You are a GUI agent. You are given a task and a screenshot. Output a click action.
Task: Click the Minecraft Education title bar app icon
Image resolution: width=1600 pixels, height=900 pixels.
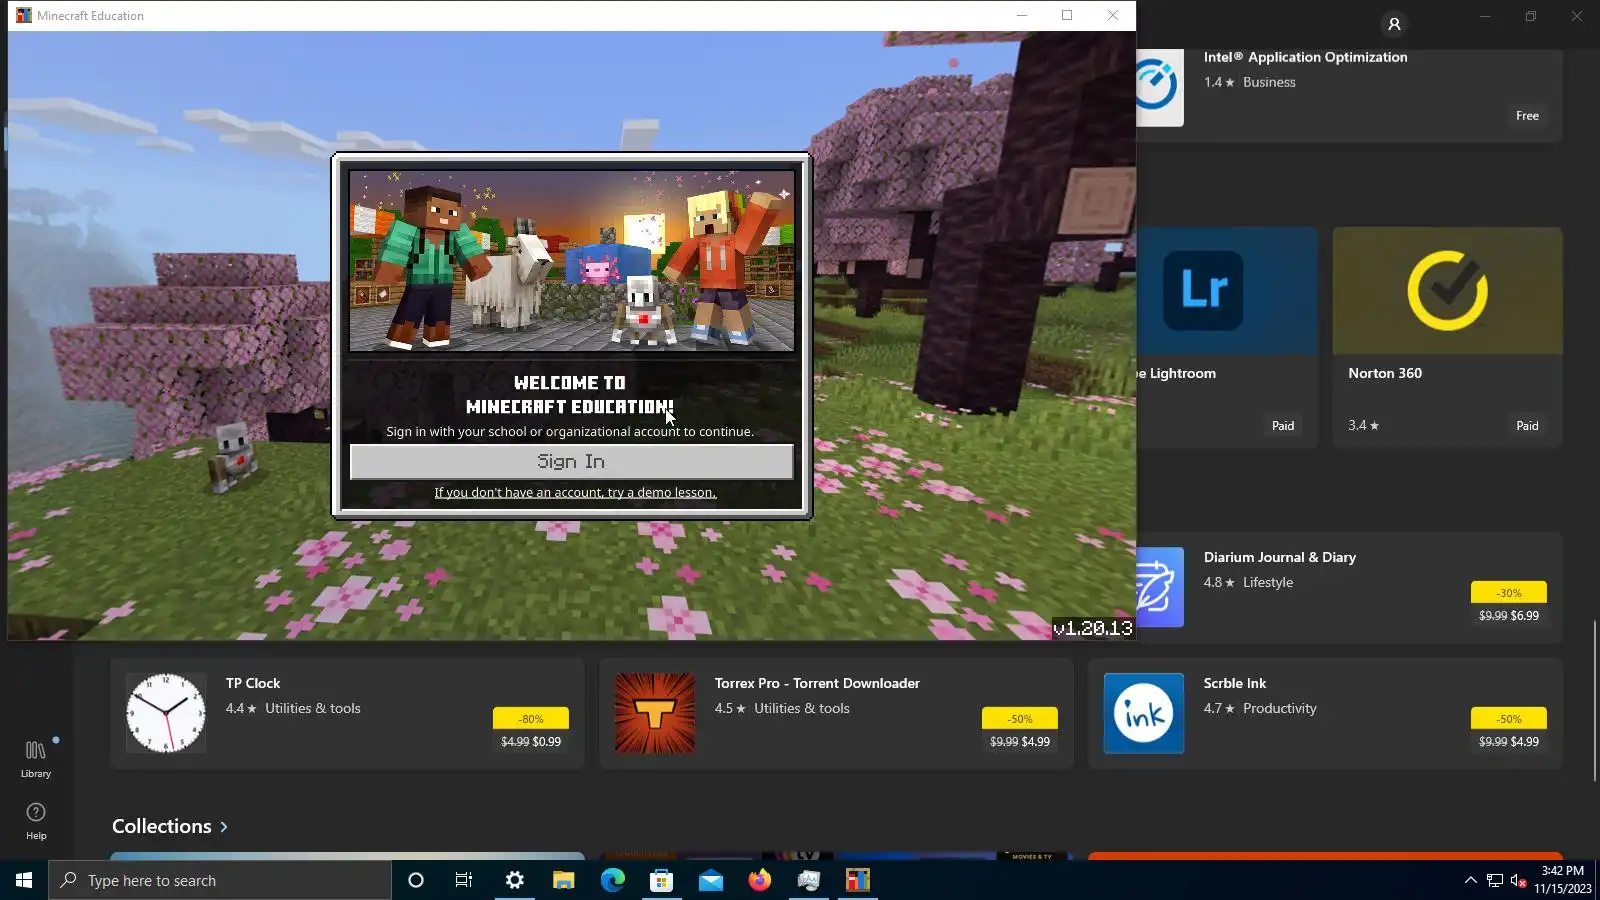pos(23,15)
